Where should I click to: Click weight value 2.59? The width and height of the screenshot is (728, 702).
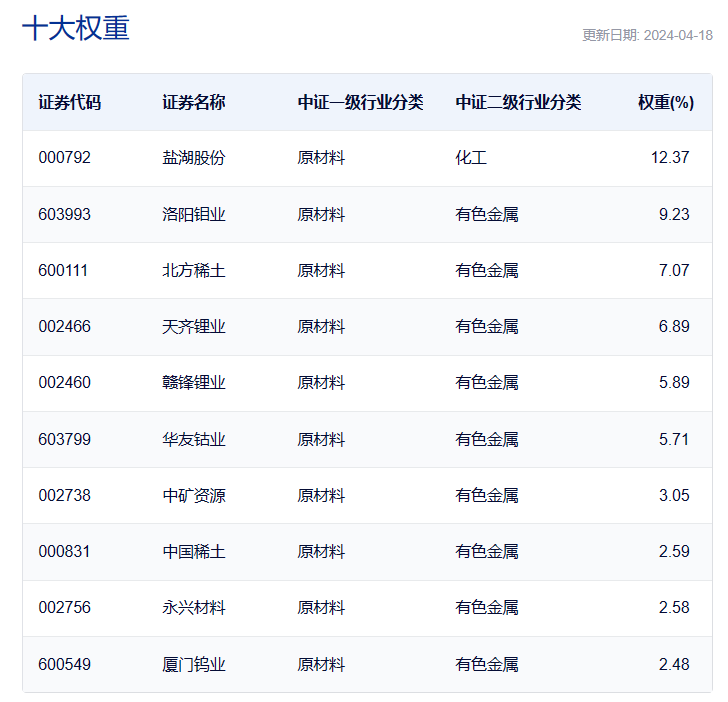pos(674,552)
